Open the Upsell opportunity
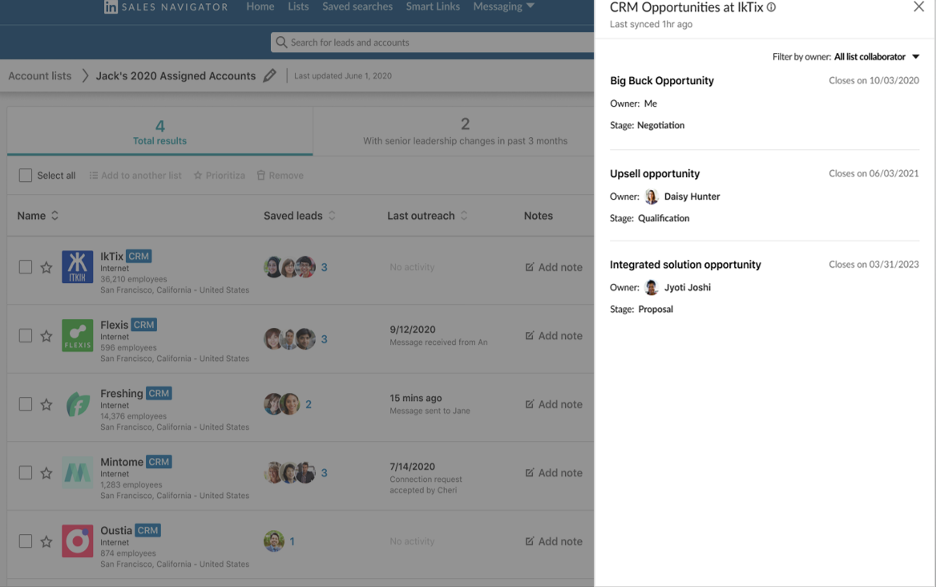 tap(655, 174)
